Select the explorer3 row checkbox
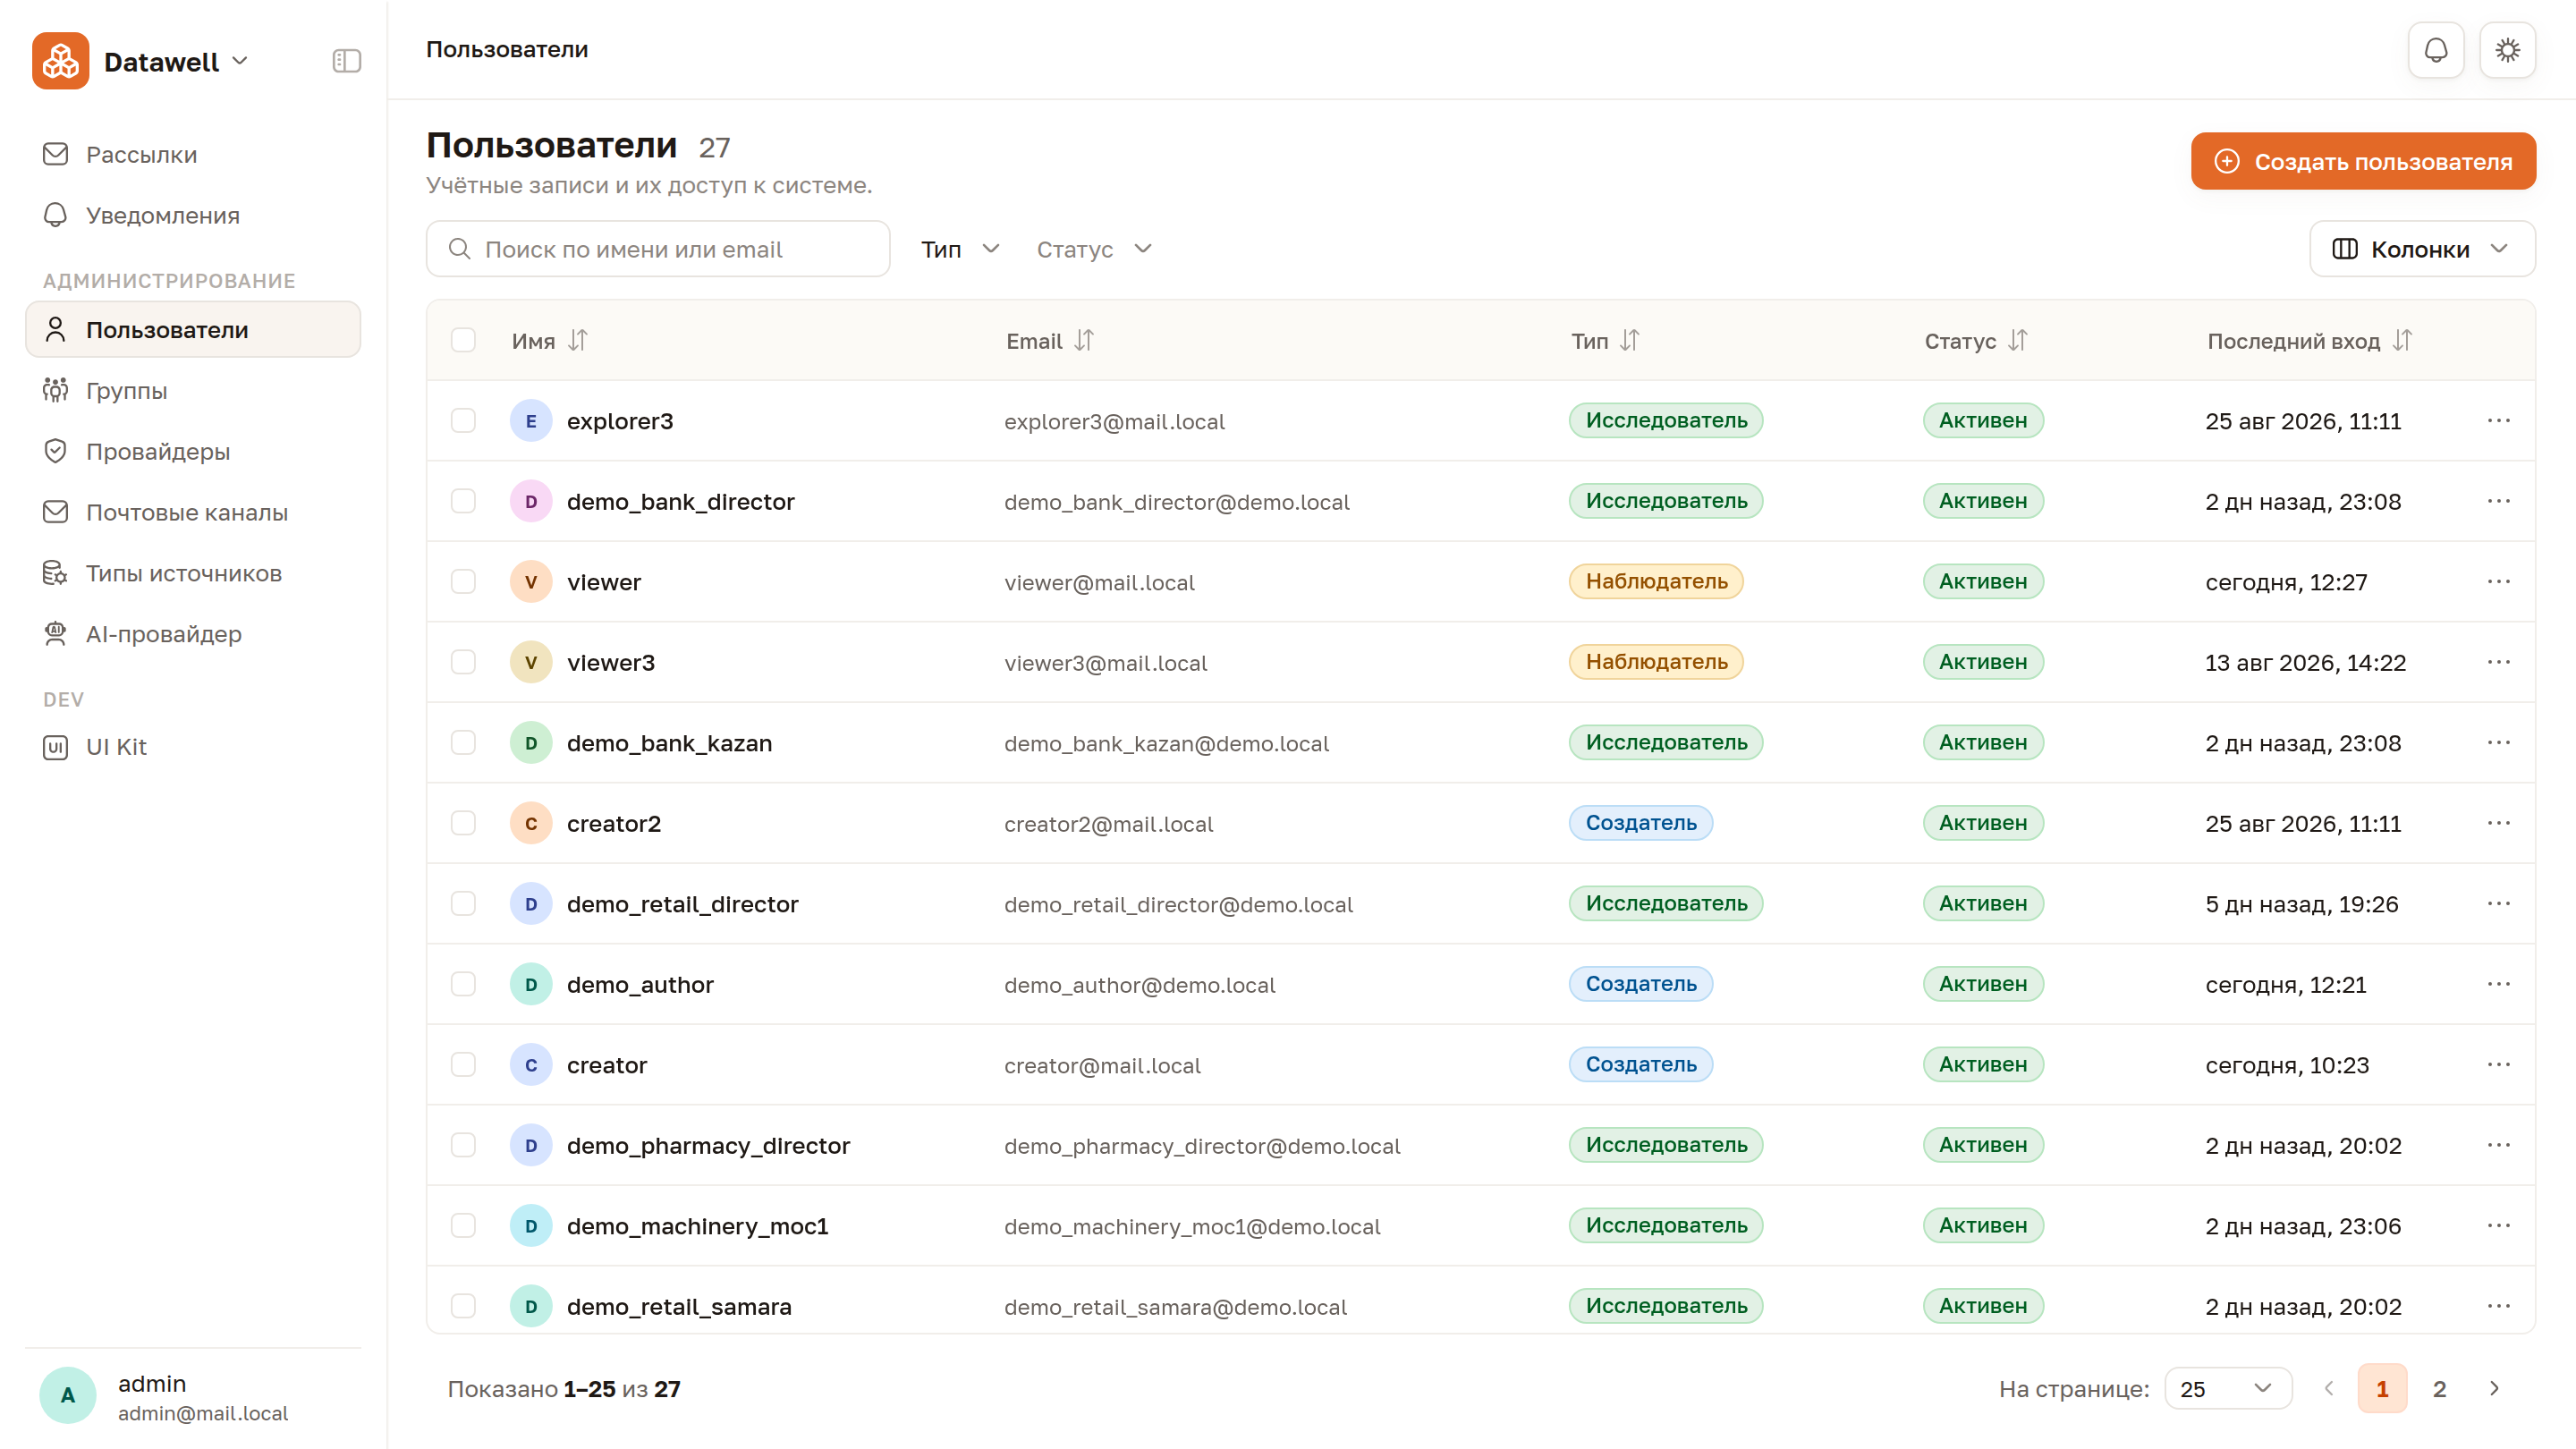The image size is (2576, 1449). tap(463, 421)
